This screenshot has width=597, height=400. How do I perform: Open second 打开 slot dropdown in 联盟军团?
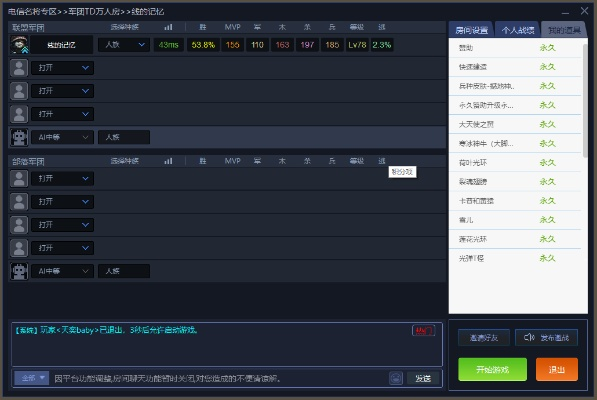62,91
